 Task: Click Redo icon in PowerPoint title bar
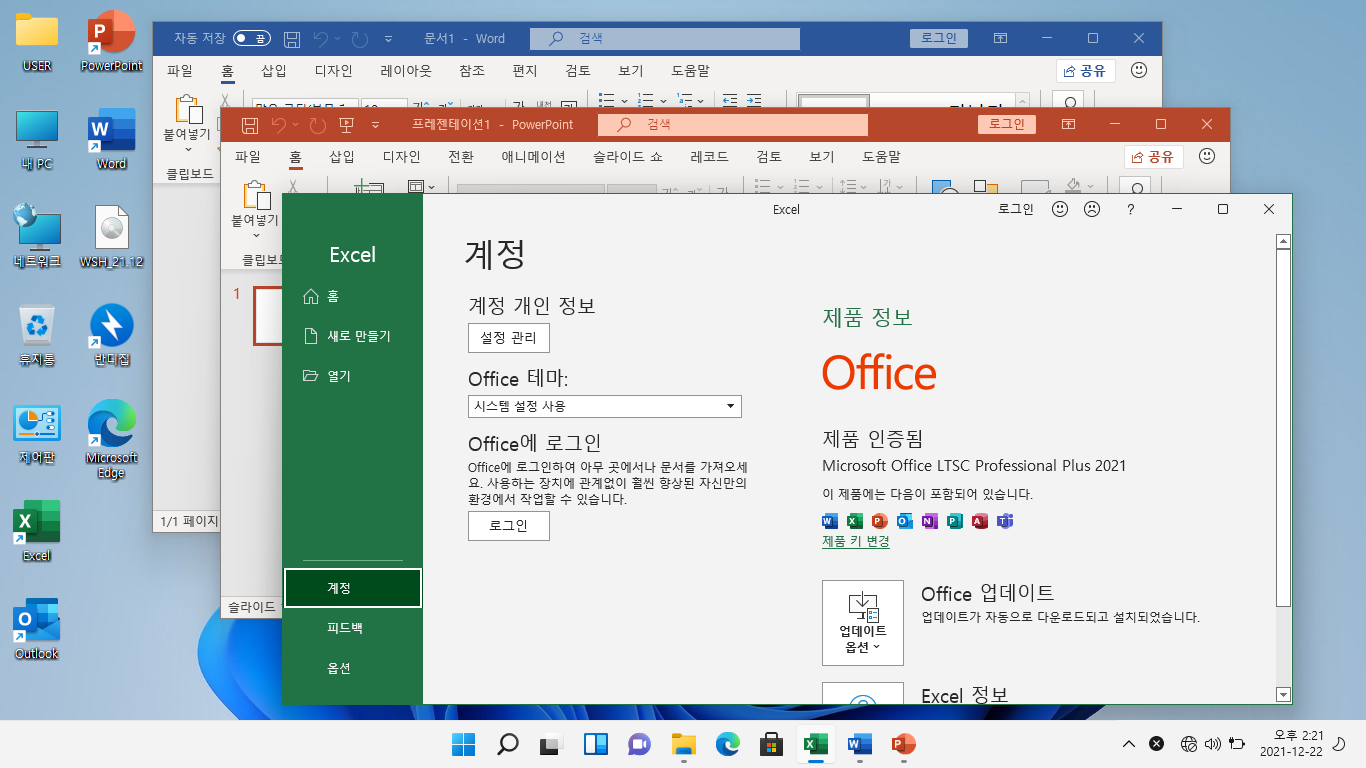click(x=318, y=124)
